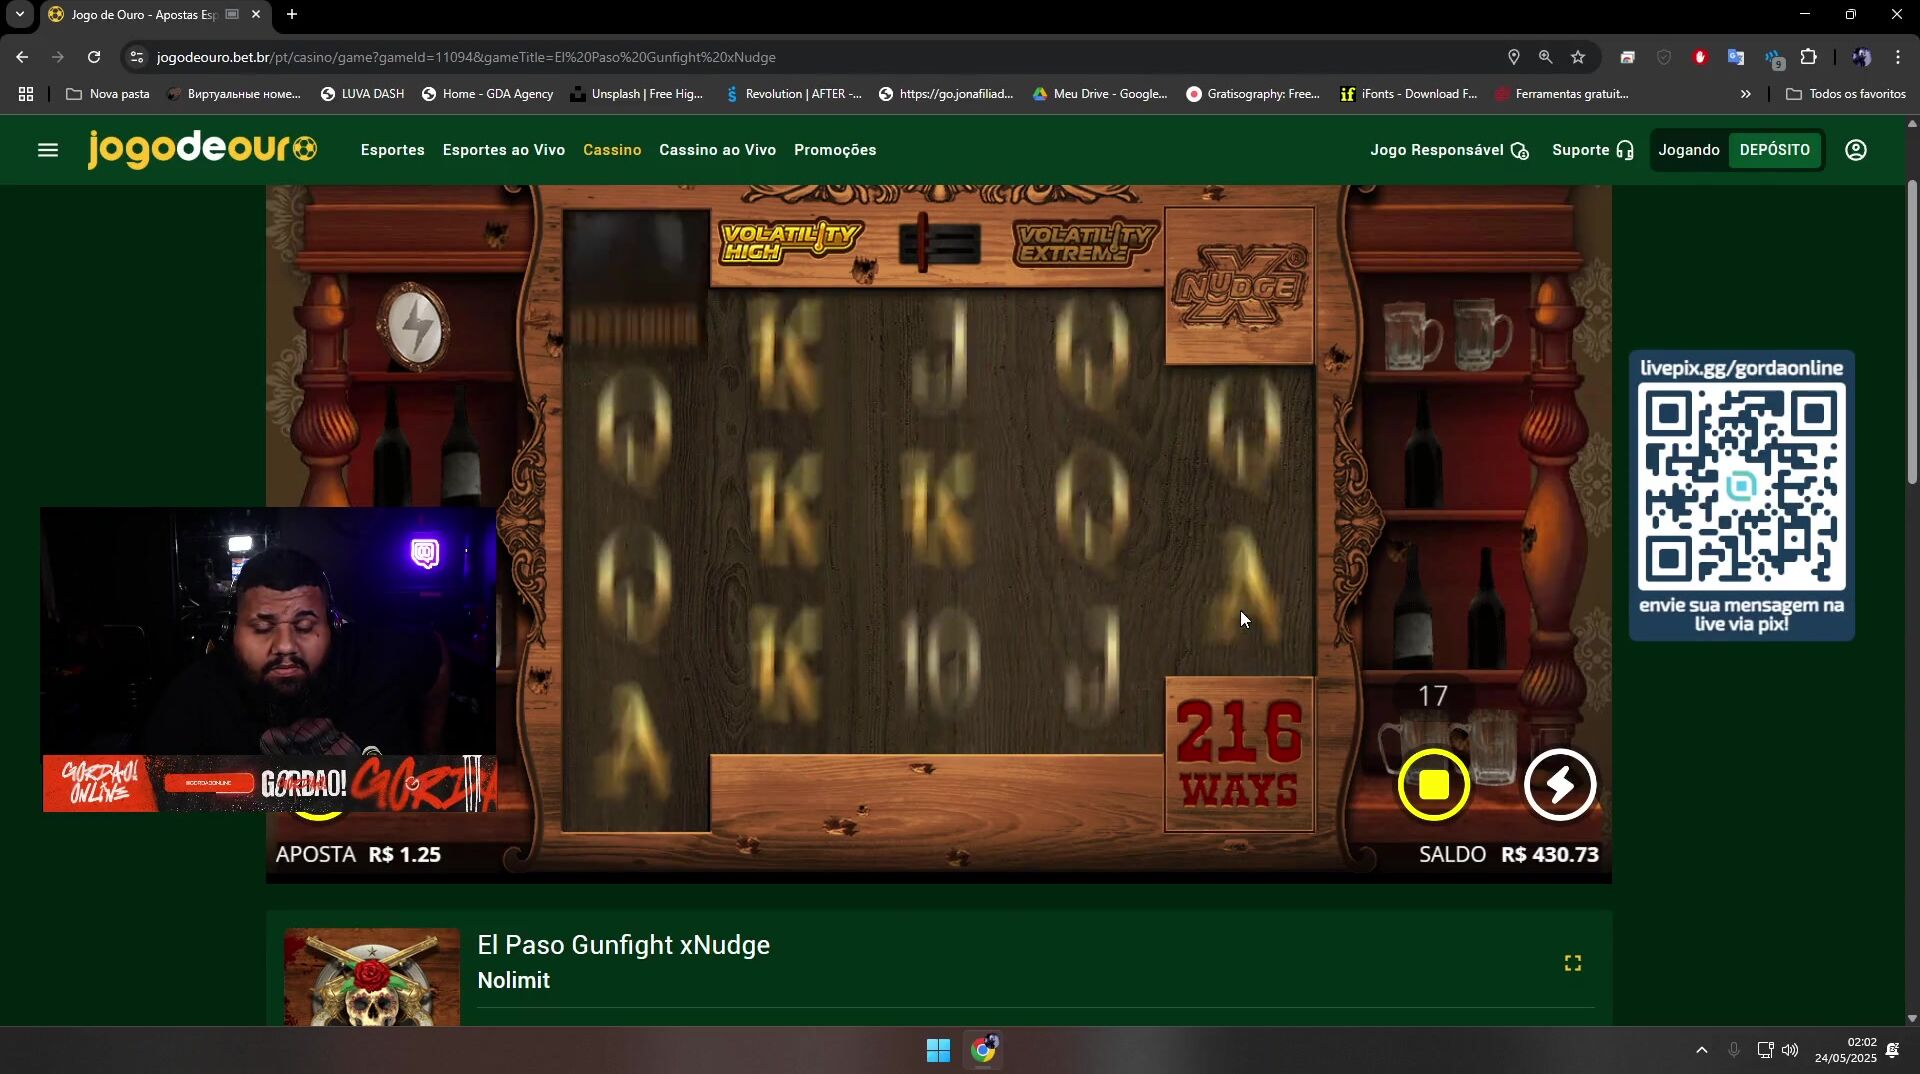
Task: Click the Google Translate extension icon
Action: 1736,57
